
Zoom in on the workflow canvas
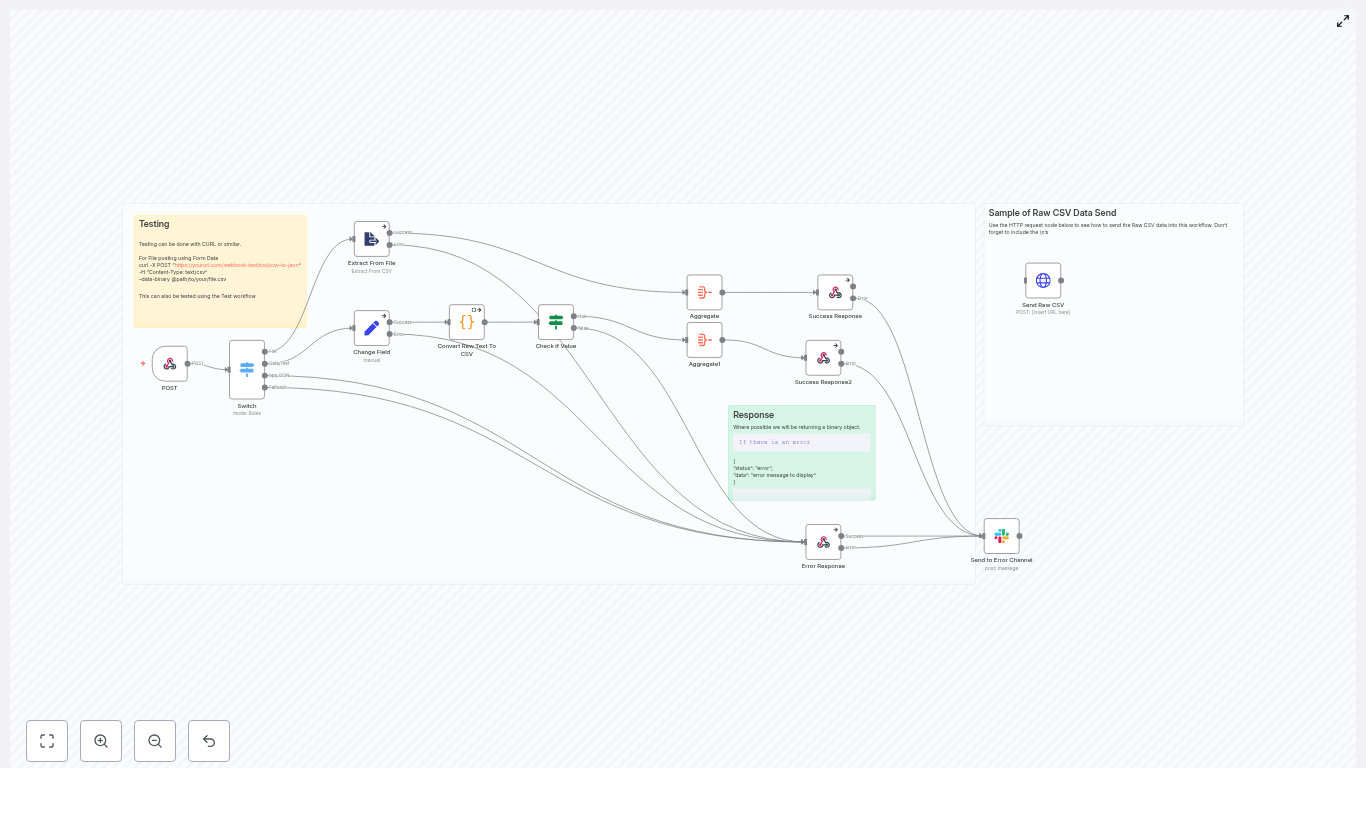(101, 741)
